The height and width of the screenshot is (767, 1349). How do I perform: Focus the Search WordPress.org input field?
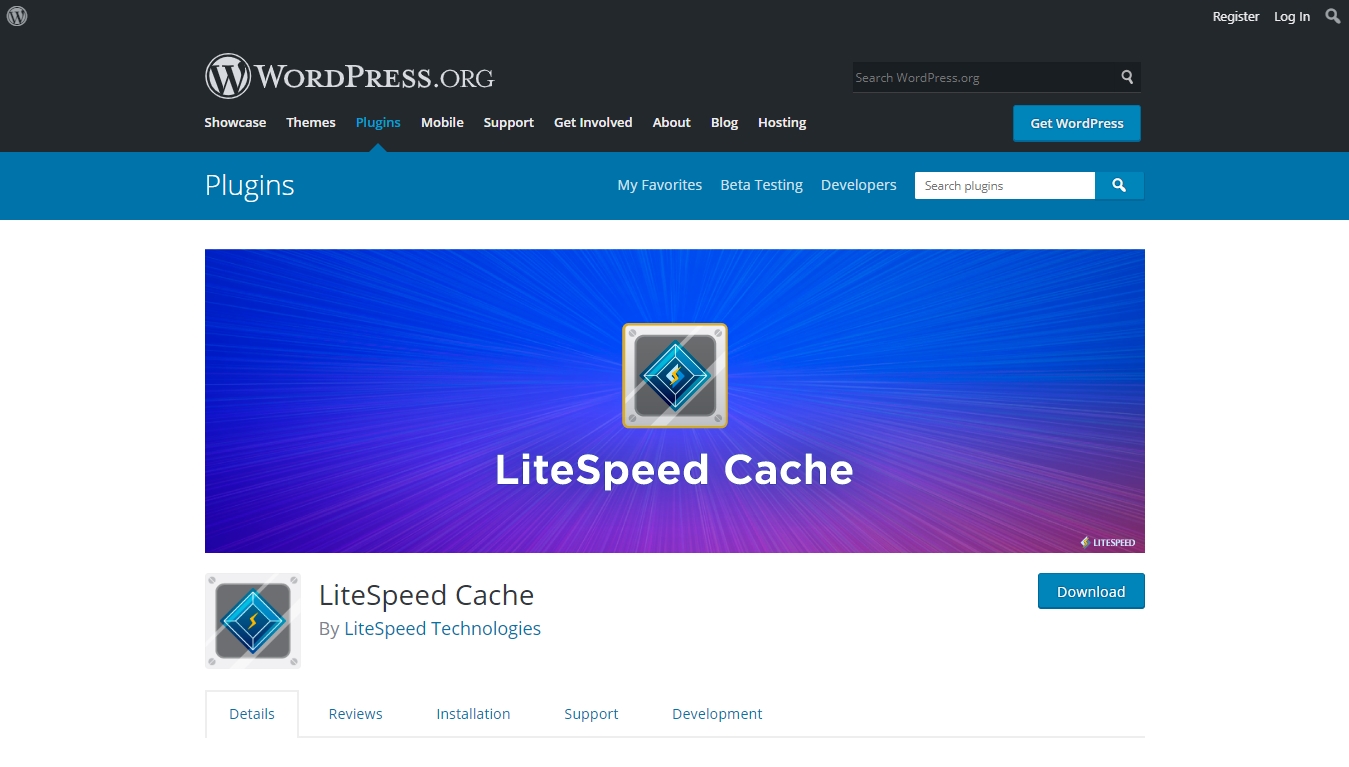click(985, 77)
